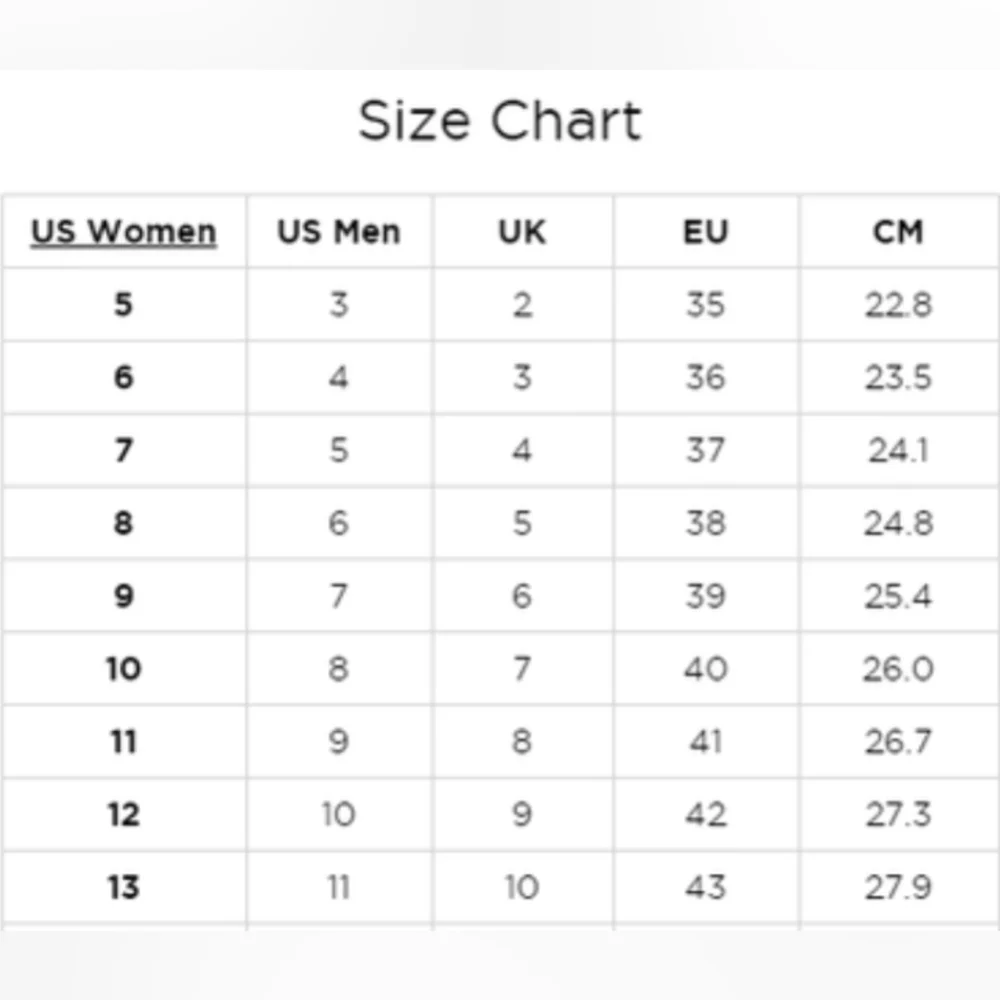Select EU size 35 cell
This screenshot has height=1000, width=1000.
coord(705,305)
